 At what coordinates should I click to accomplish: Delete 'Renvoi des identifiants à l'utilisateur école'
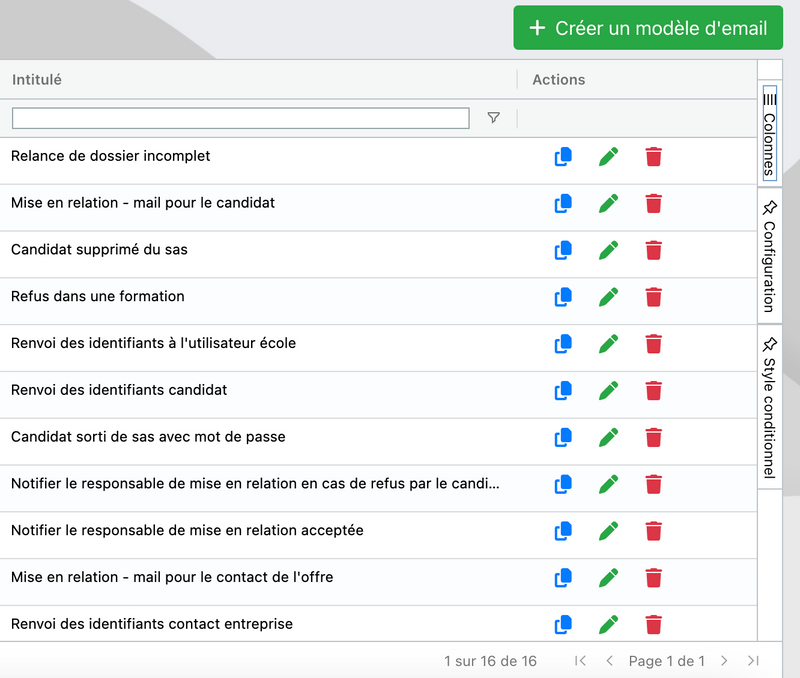click(x=654, y=344)
